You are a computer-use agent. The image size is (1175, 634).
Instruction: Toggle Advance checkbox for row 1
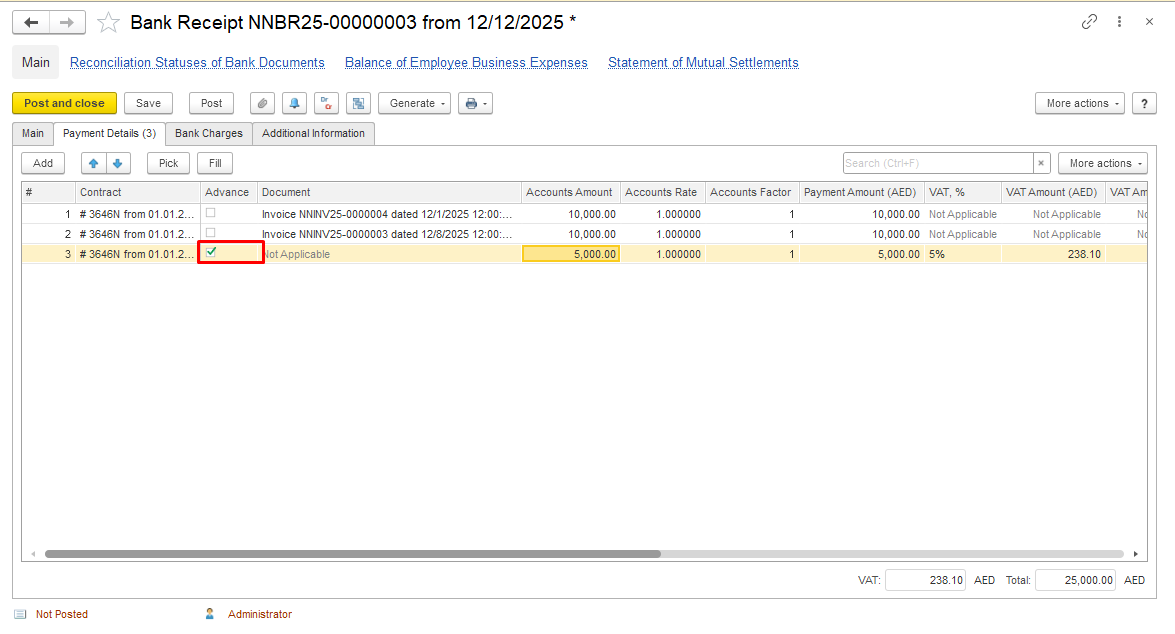(211, 213)
